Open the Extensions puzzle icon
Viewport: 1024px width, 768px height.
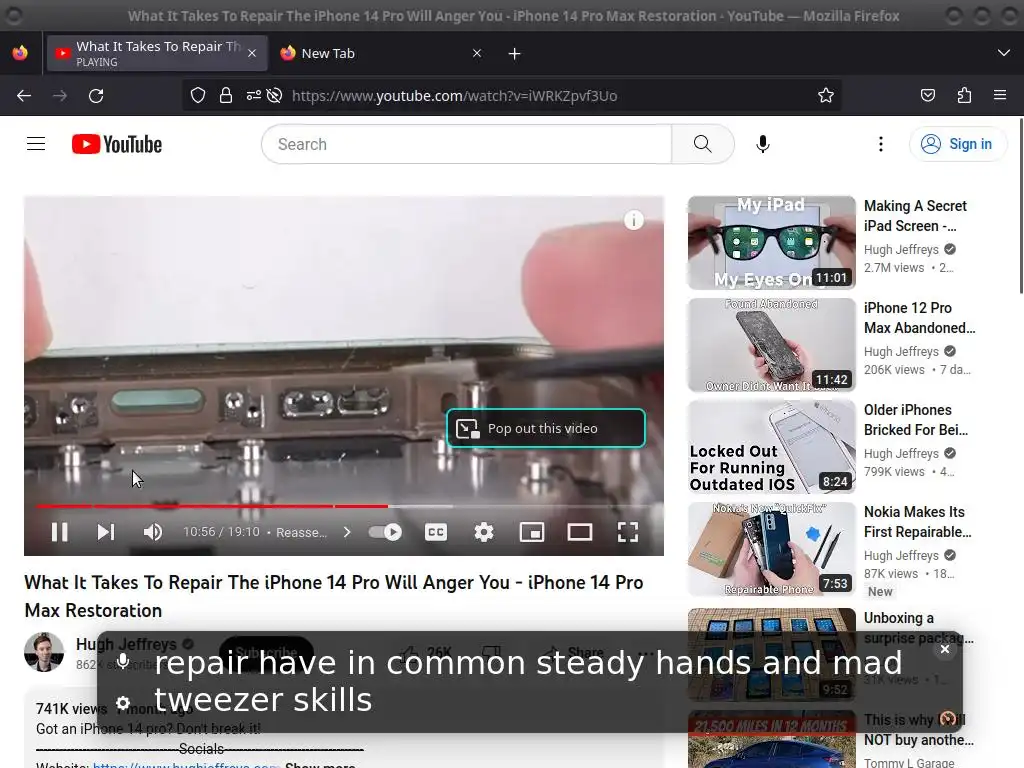(x=964, y=95)
